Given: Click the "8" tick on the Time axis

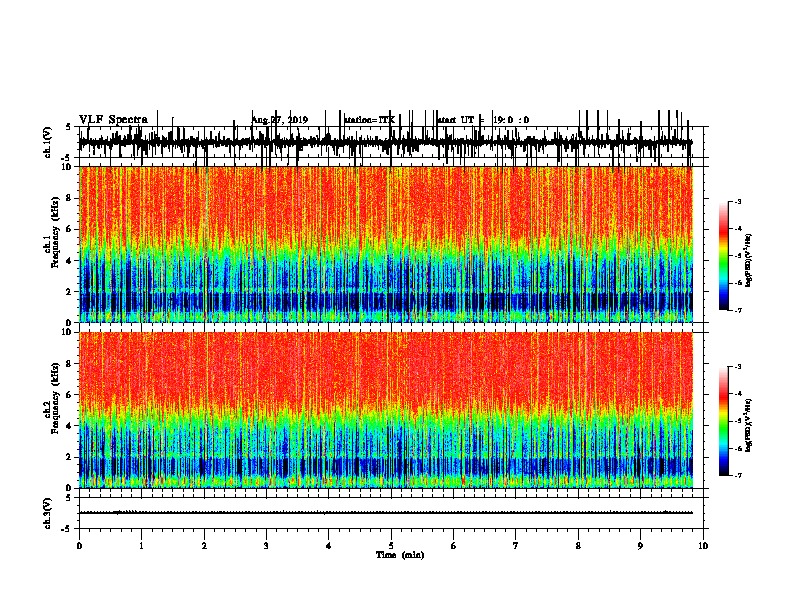Looking at the screenshot, I should tap(578, 546).
